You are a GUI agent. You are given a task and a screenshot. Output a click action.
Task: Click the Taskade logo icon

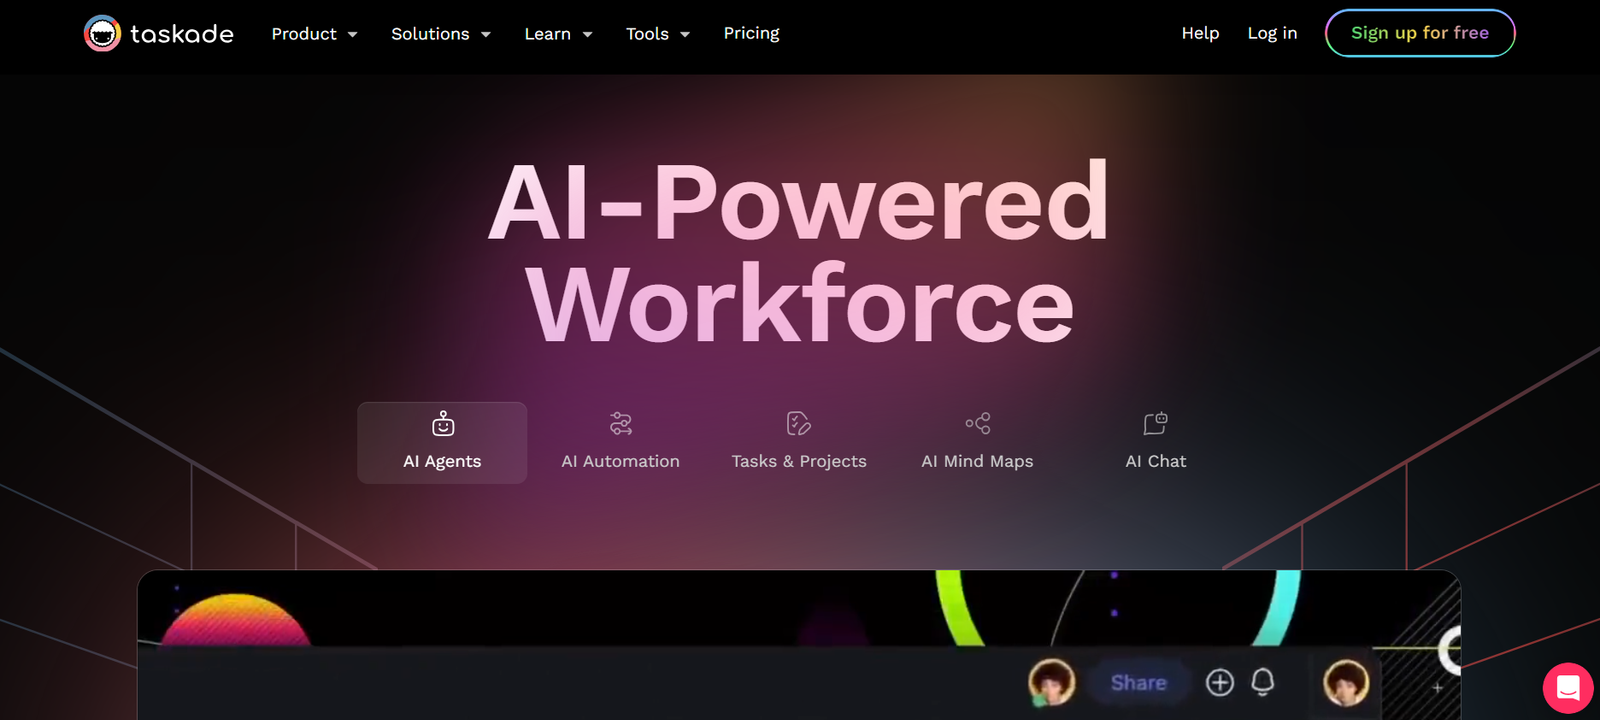[x=102, y=34]
